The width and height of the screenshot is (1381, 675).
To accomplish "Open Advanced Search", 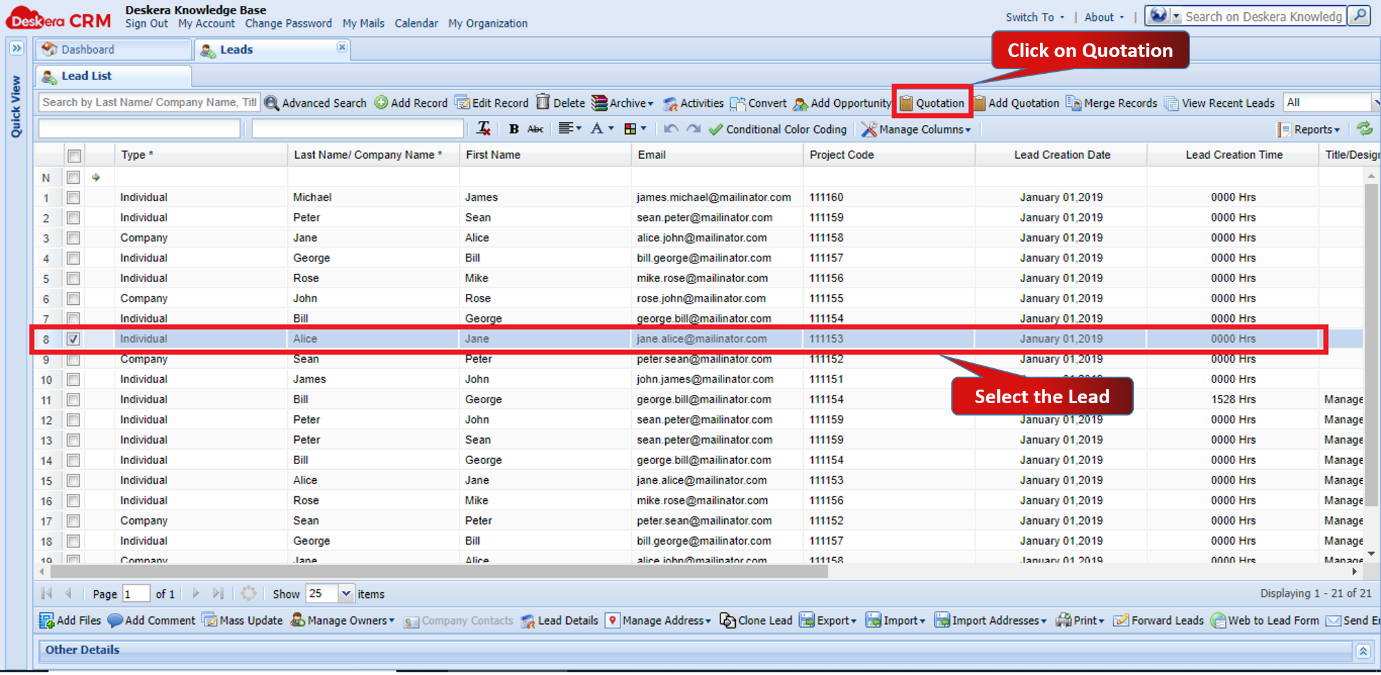I will coord(315,103).
